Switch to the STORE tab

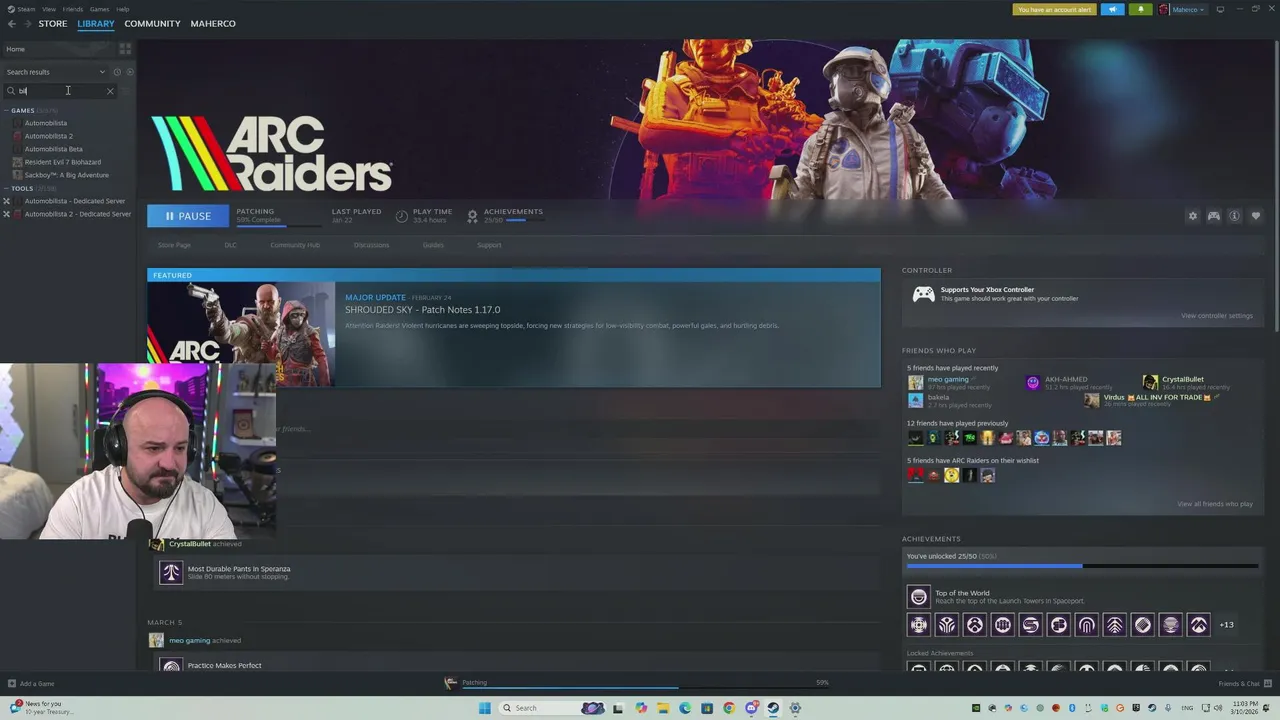click(53, 24)
